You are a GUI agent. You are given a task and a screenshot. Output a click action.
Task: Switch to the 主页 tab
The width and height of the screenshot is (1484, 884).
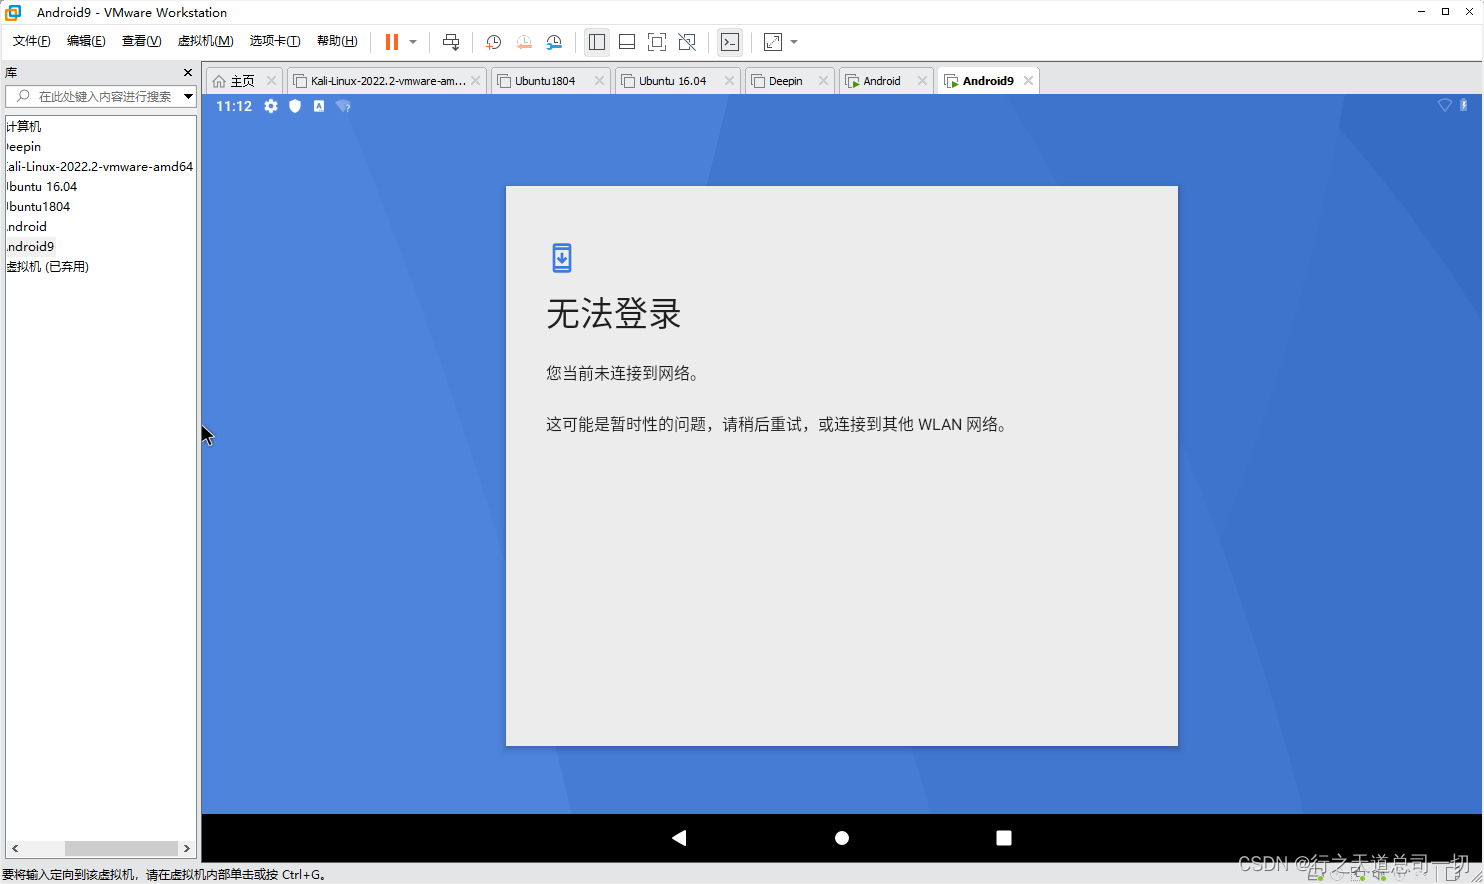pyautogui.click(x=243, y=81)
